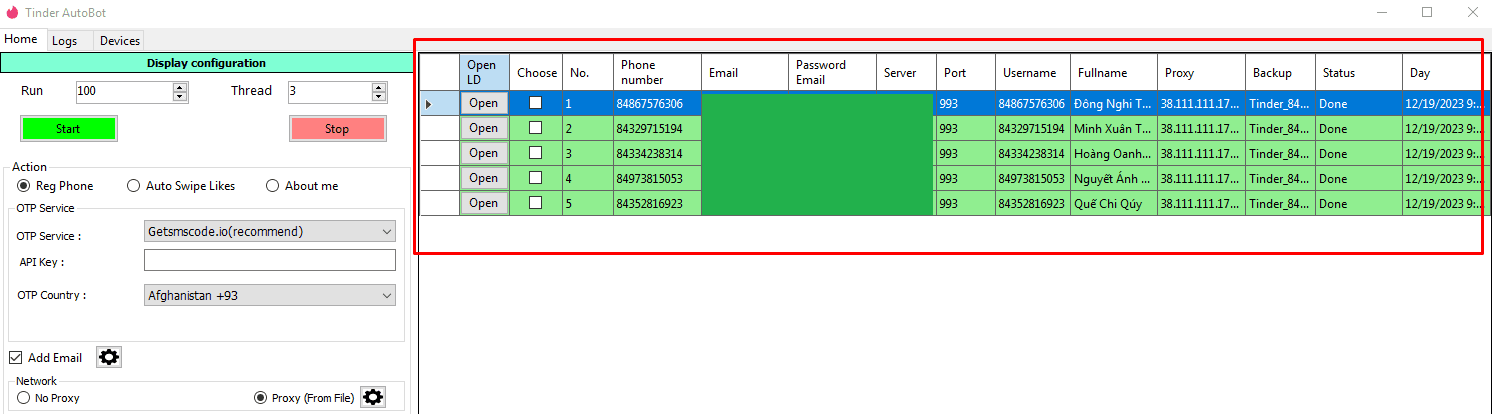Image resolution: width=1492 pixels, height=414 pixels.
Task: Click Fullname cell Đông Nghi T...
Action: pos(1114,104)
